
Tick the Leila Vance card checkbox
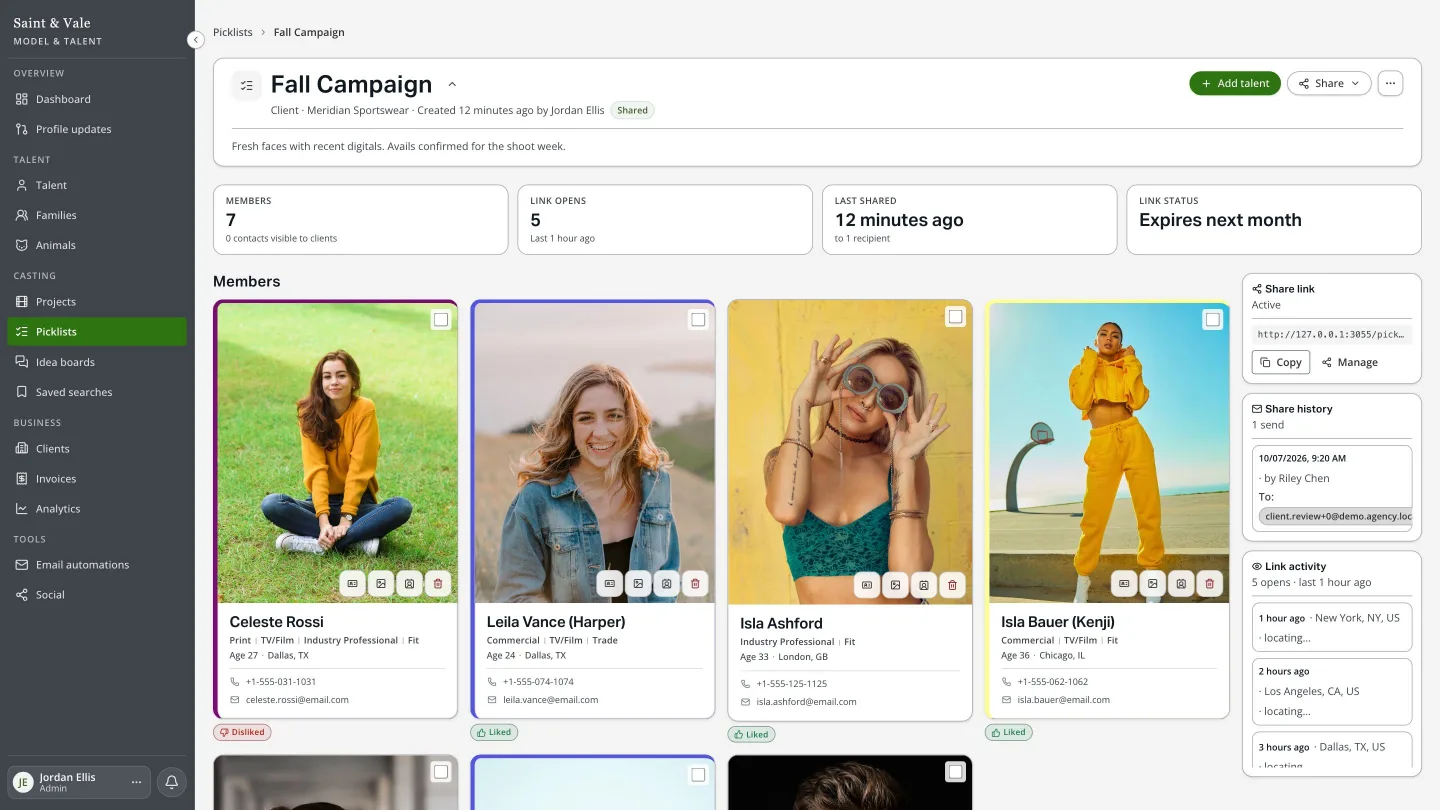tap(698, 320)
